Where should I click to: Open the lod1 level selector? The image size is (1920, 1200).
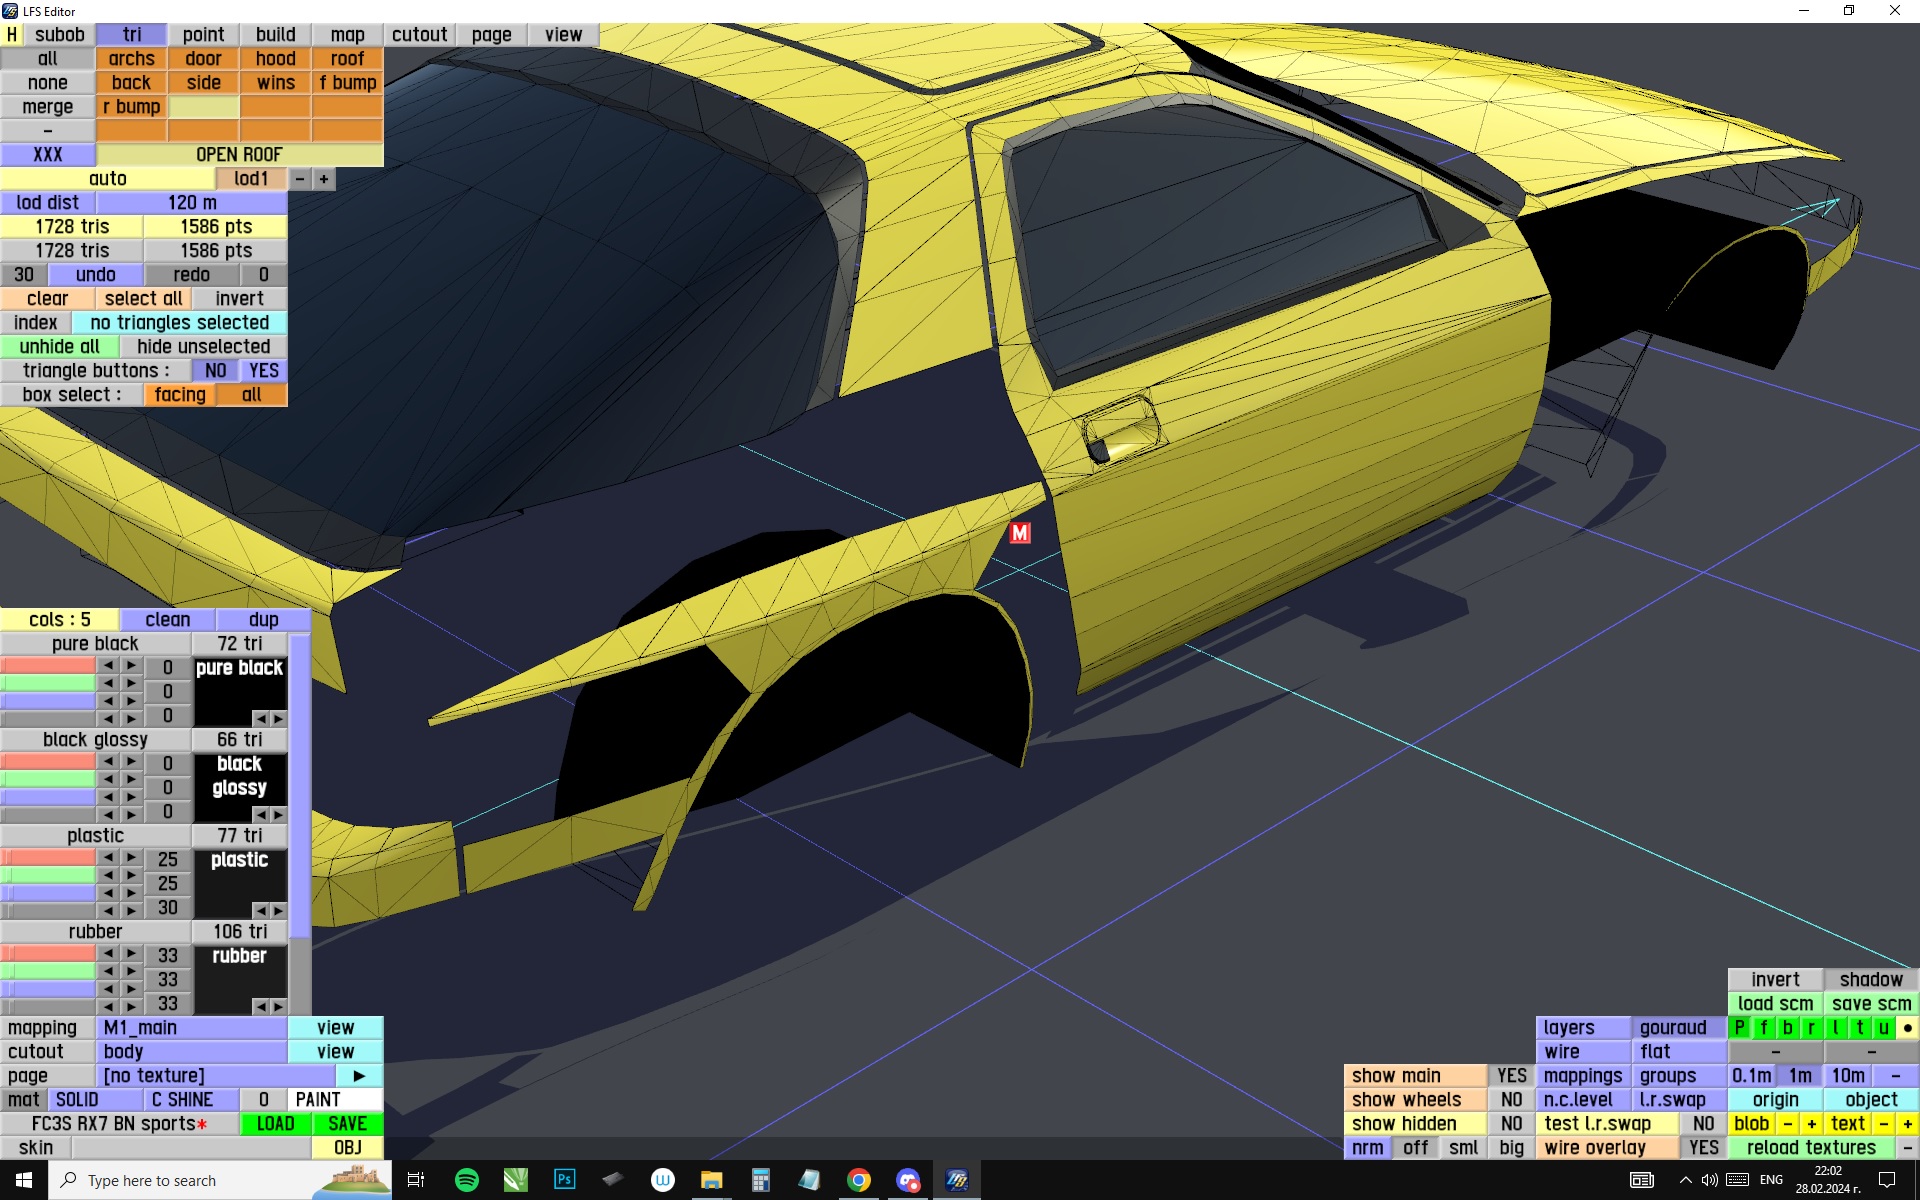click(x=251, y=179)
